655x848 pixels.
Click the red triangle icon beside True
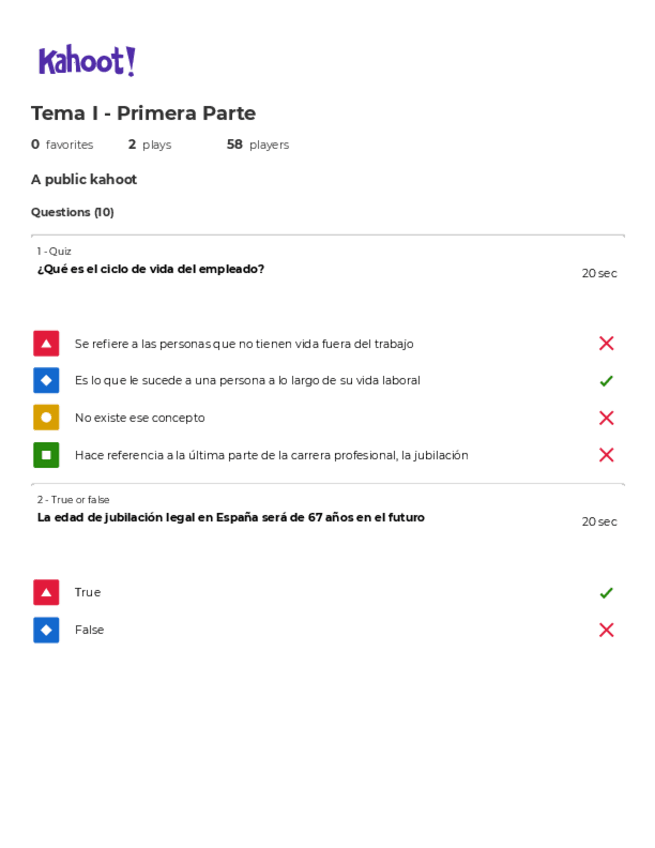pos(46,592)
